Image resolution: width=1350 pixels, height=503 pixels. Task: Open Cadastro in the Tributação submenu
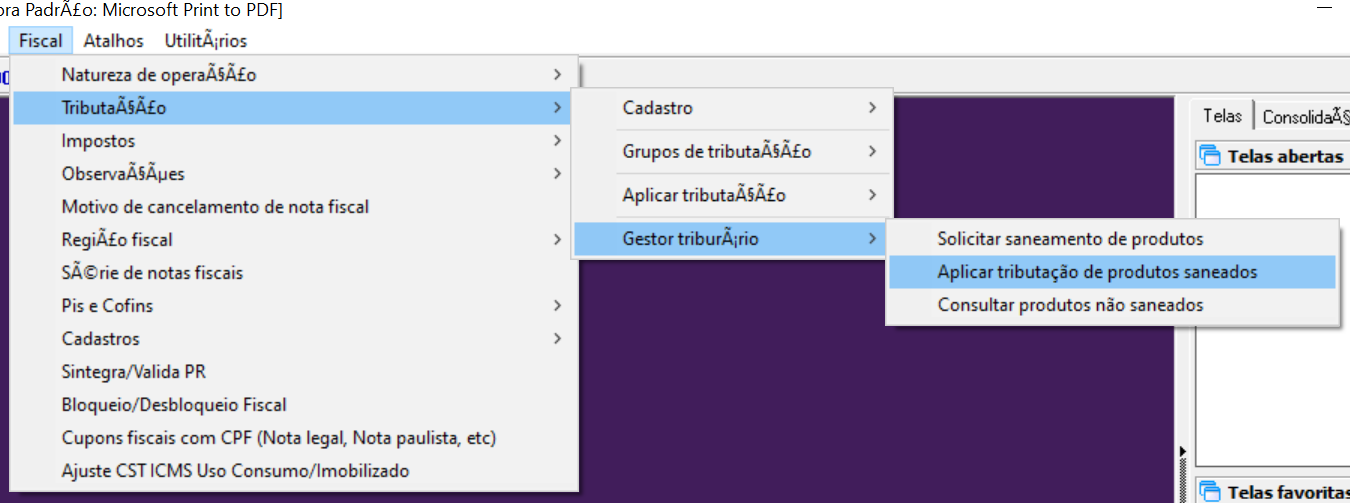[x=732, y=108]
